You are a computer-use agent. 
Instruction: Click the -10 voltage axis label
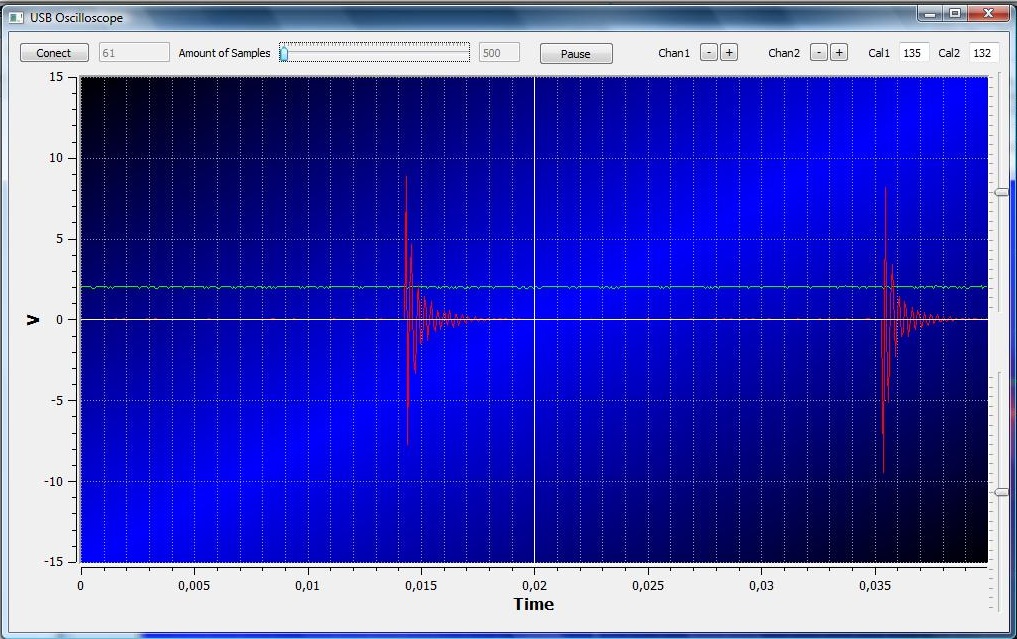[54, 481]
